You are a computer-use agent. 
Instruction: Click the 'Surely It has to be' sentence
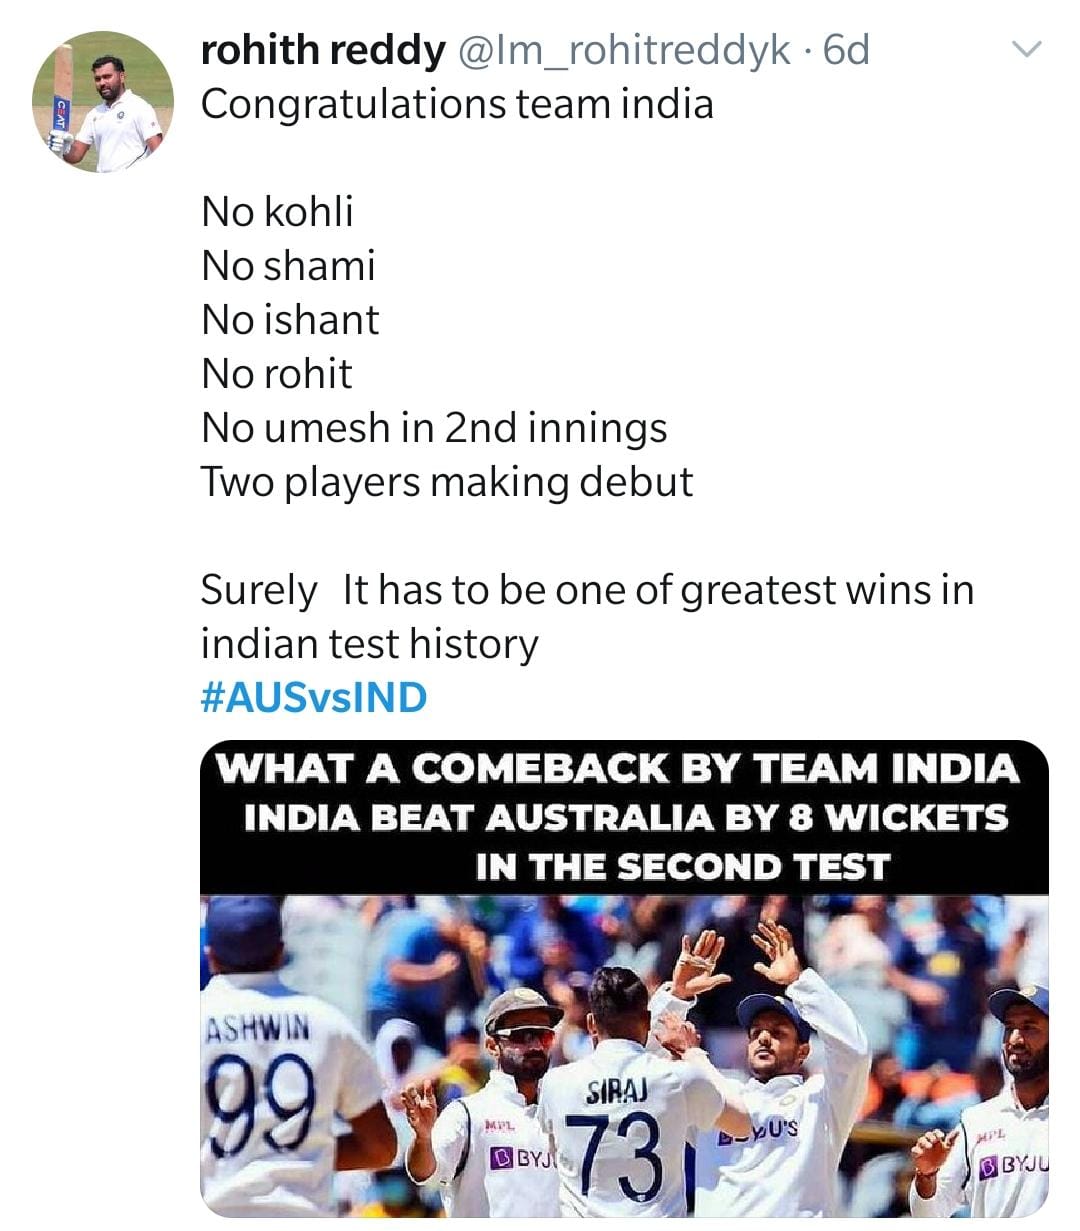click(586, 590)
